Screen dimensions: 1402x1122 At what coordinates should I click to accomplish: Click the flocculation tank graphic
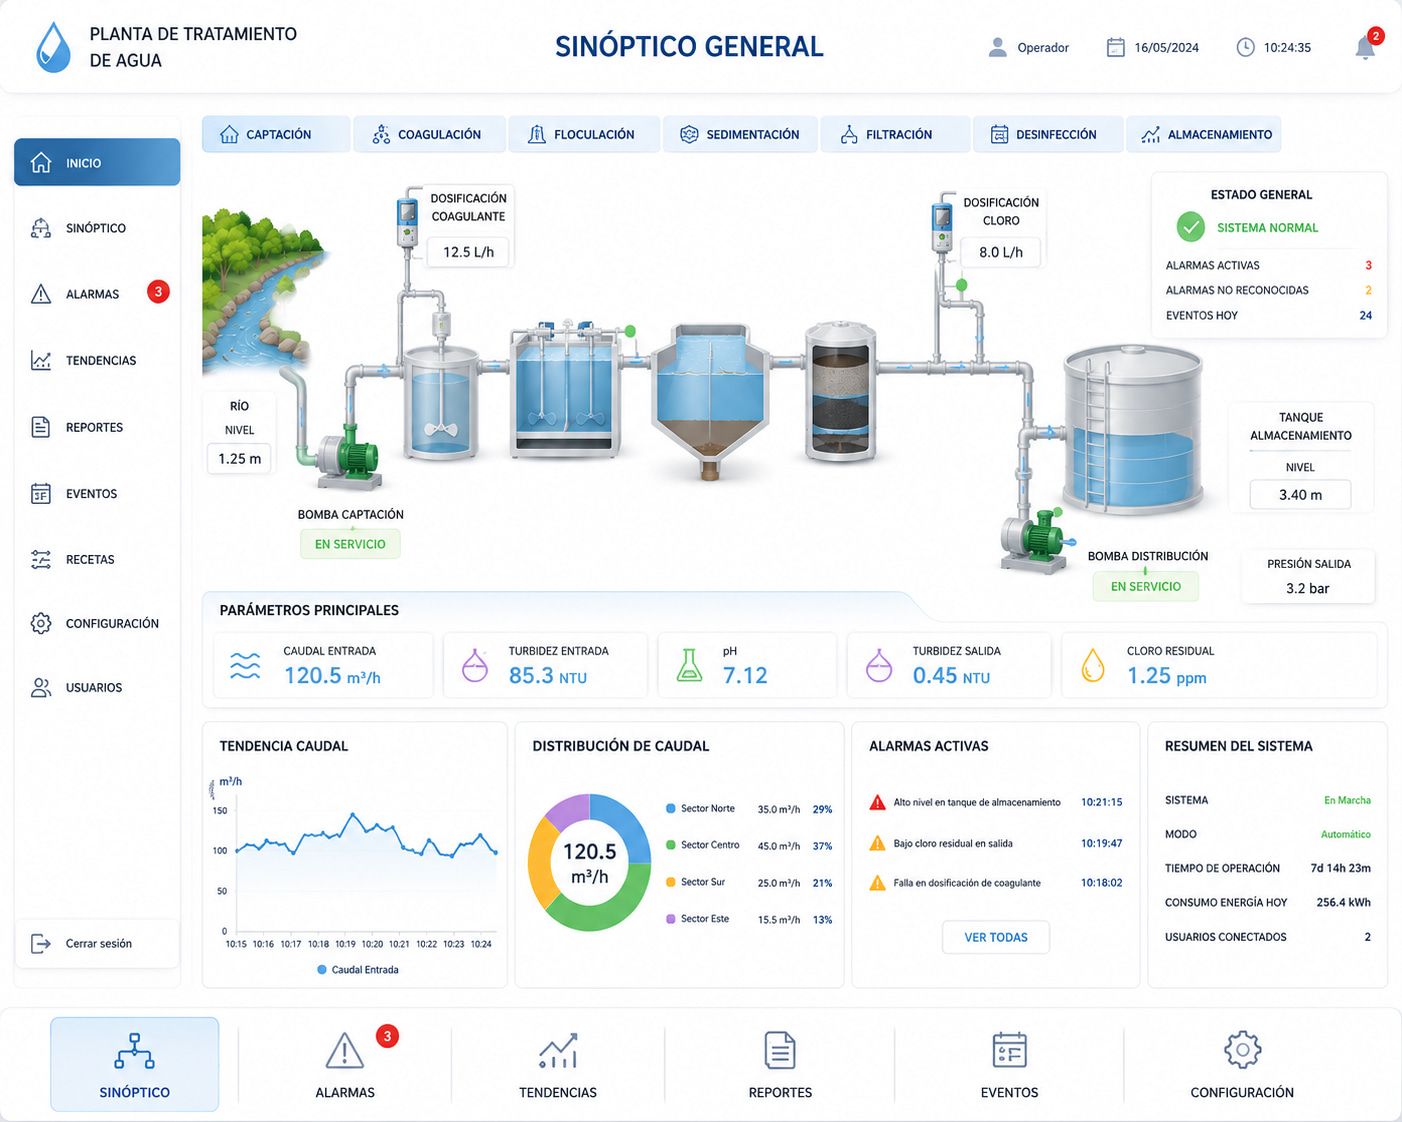[x=564, y=392]
